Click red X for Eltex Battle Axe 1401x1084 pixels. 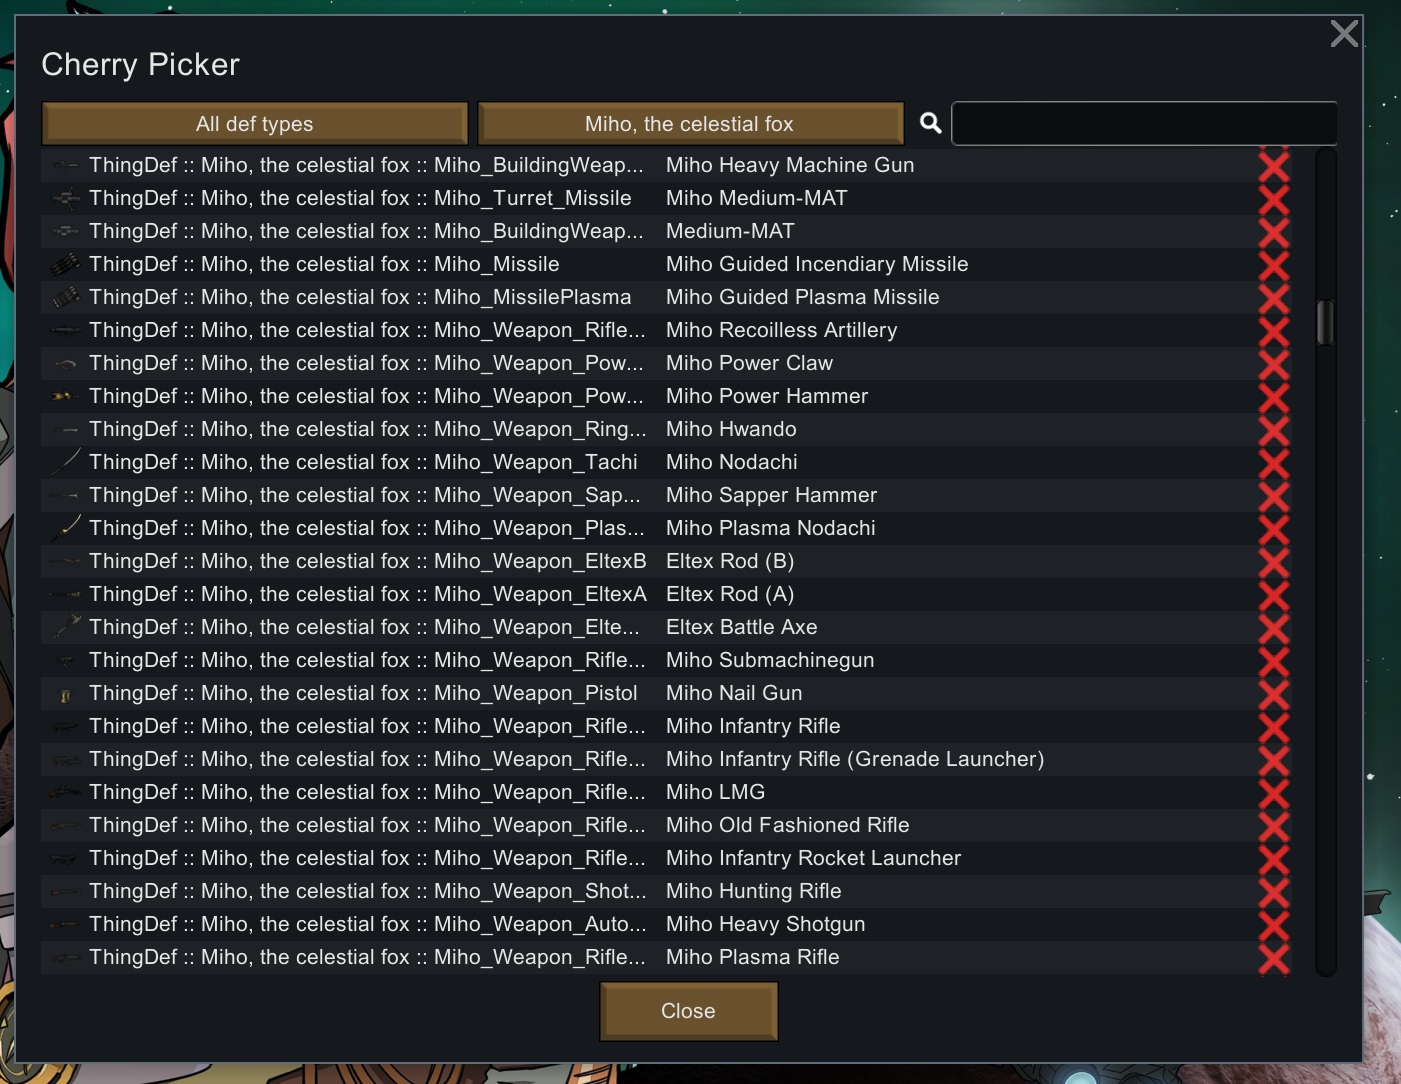(1273, 627)
